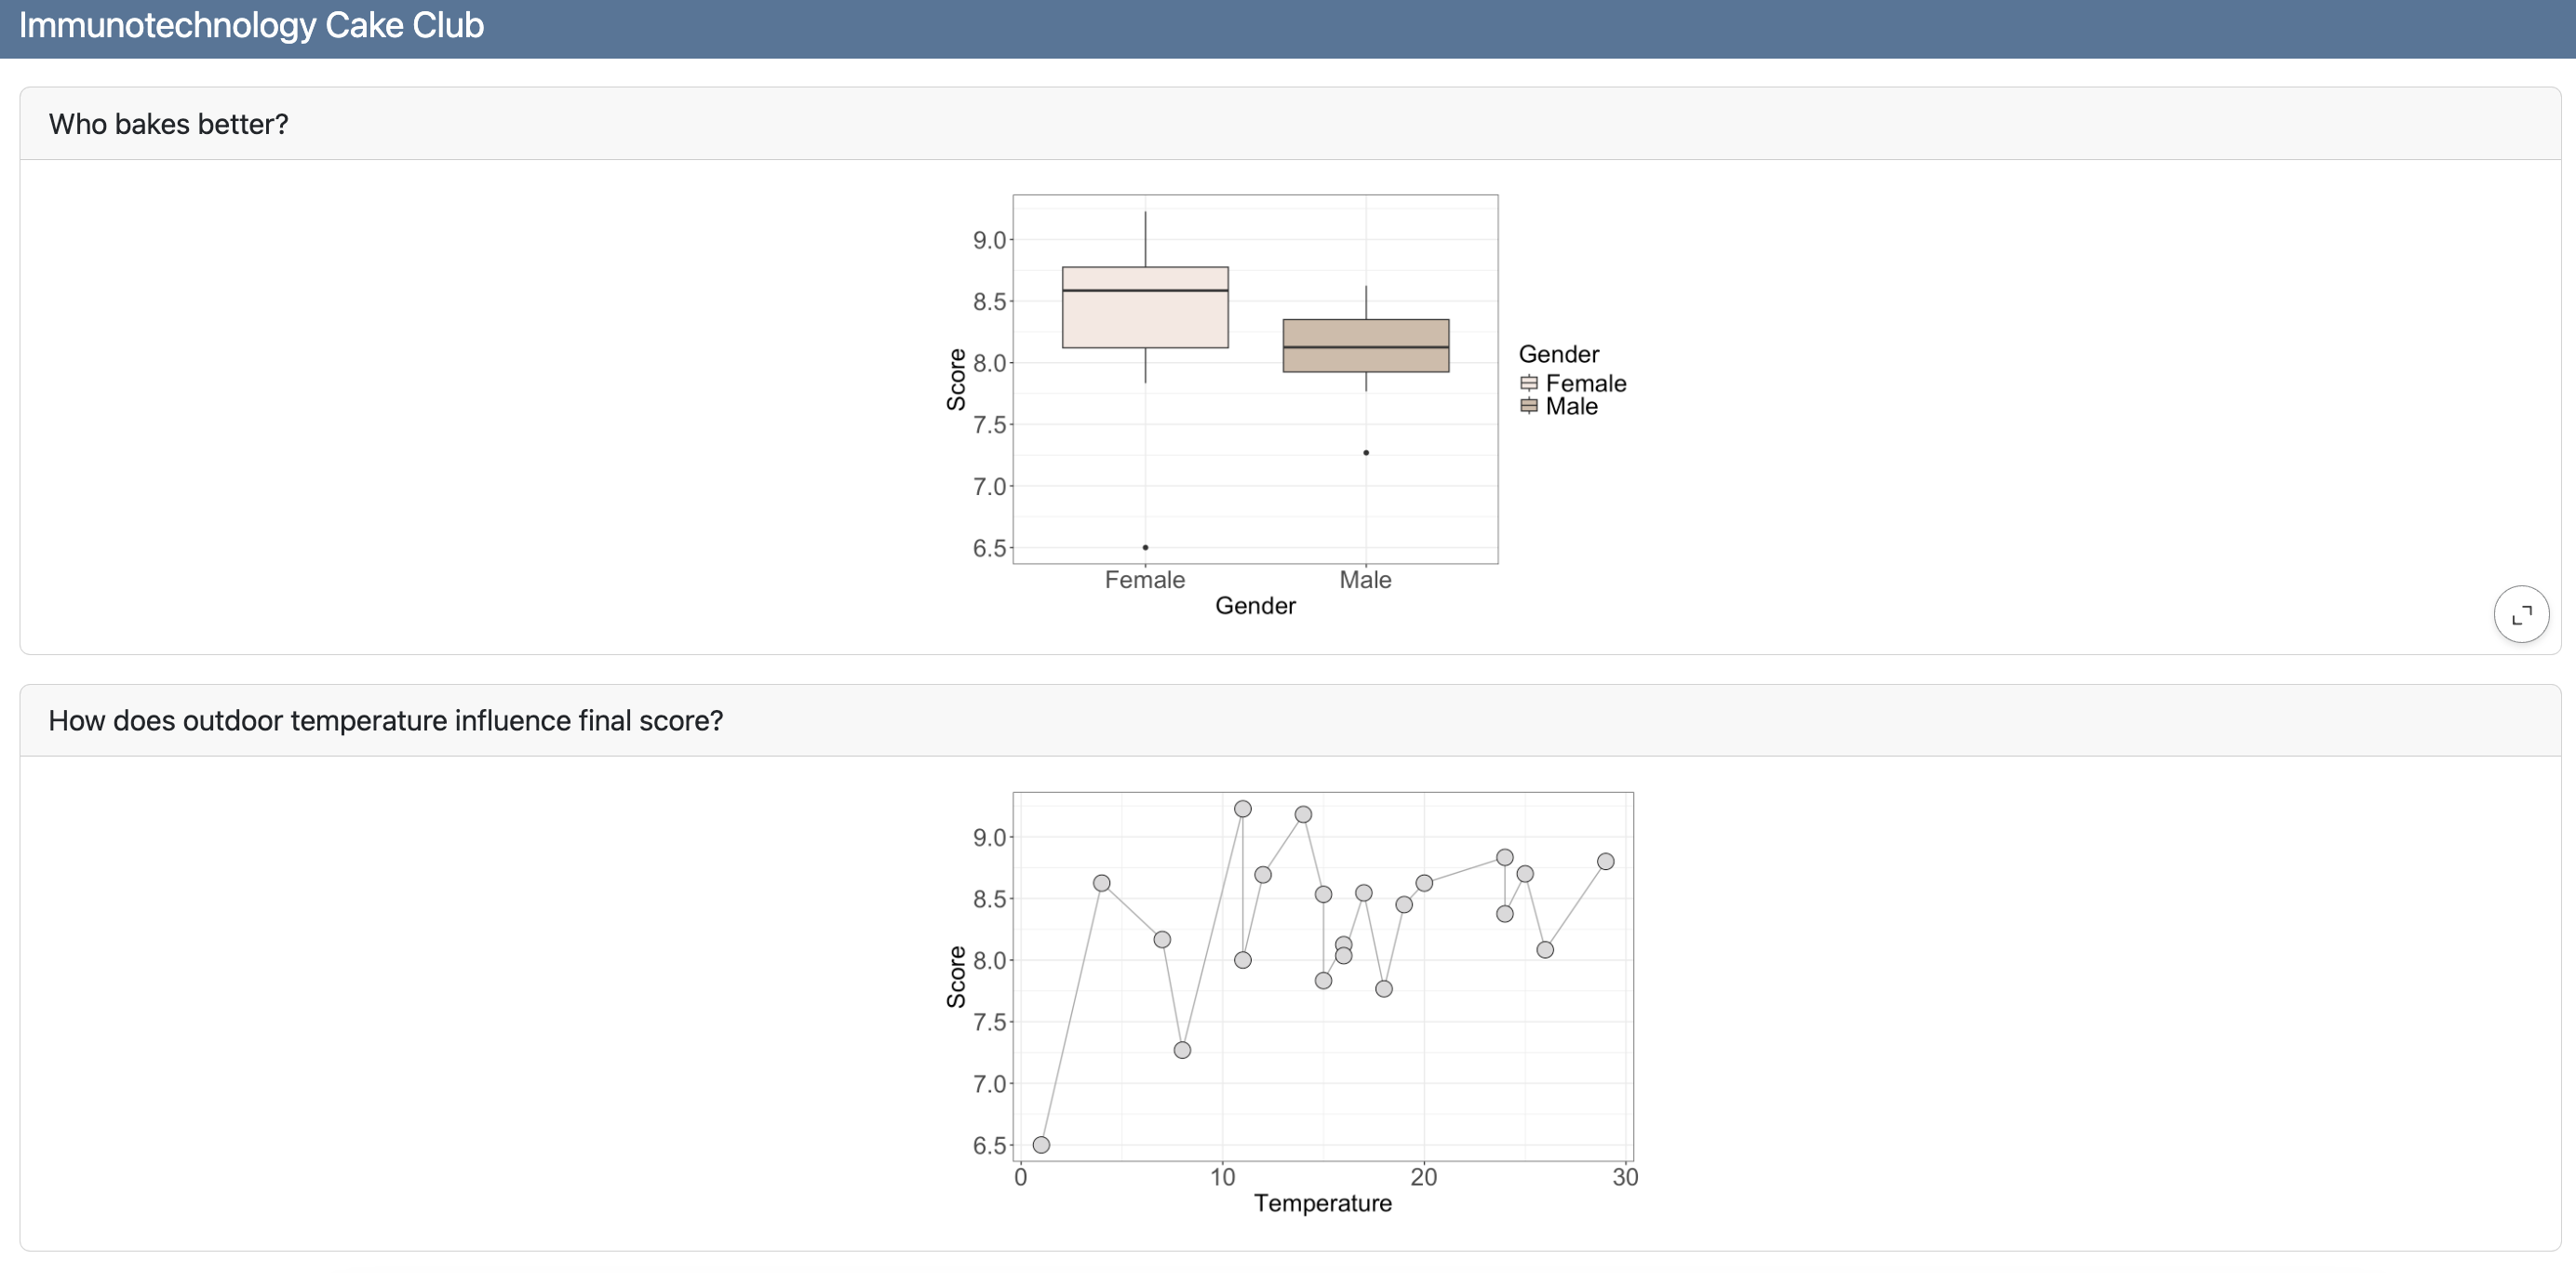2576x1273 pixels.
Task: Click the scatter point near temperature 8, score 7.3
Action: pyautogui.click(x=1182, y=1050)
